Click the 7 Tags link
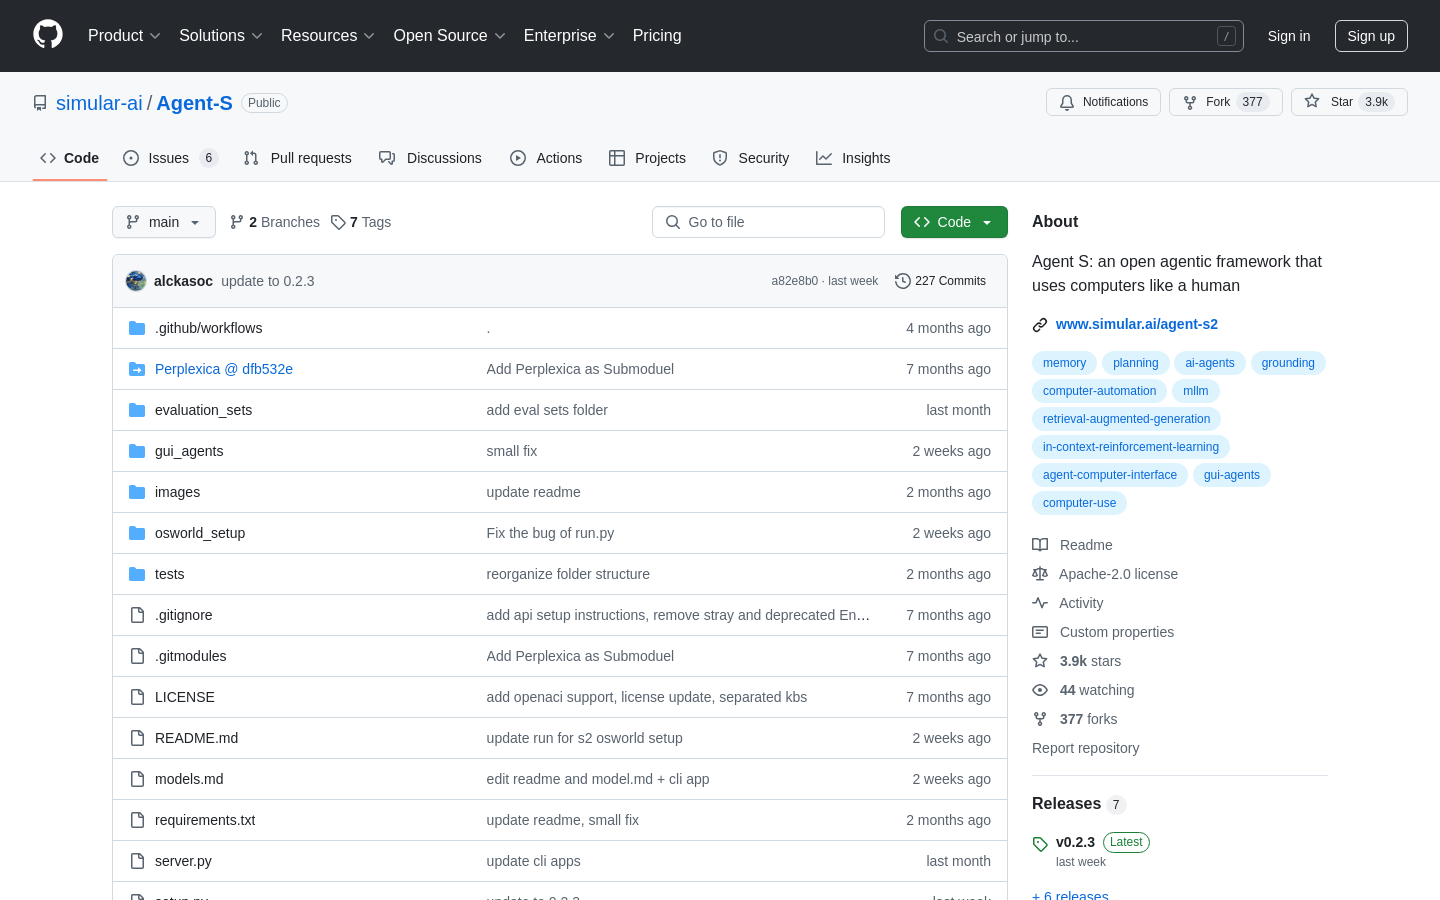Viewport: 1440px width, 900px height. click(x=361, y=222)
